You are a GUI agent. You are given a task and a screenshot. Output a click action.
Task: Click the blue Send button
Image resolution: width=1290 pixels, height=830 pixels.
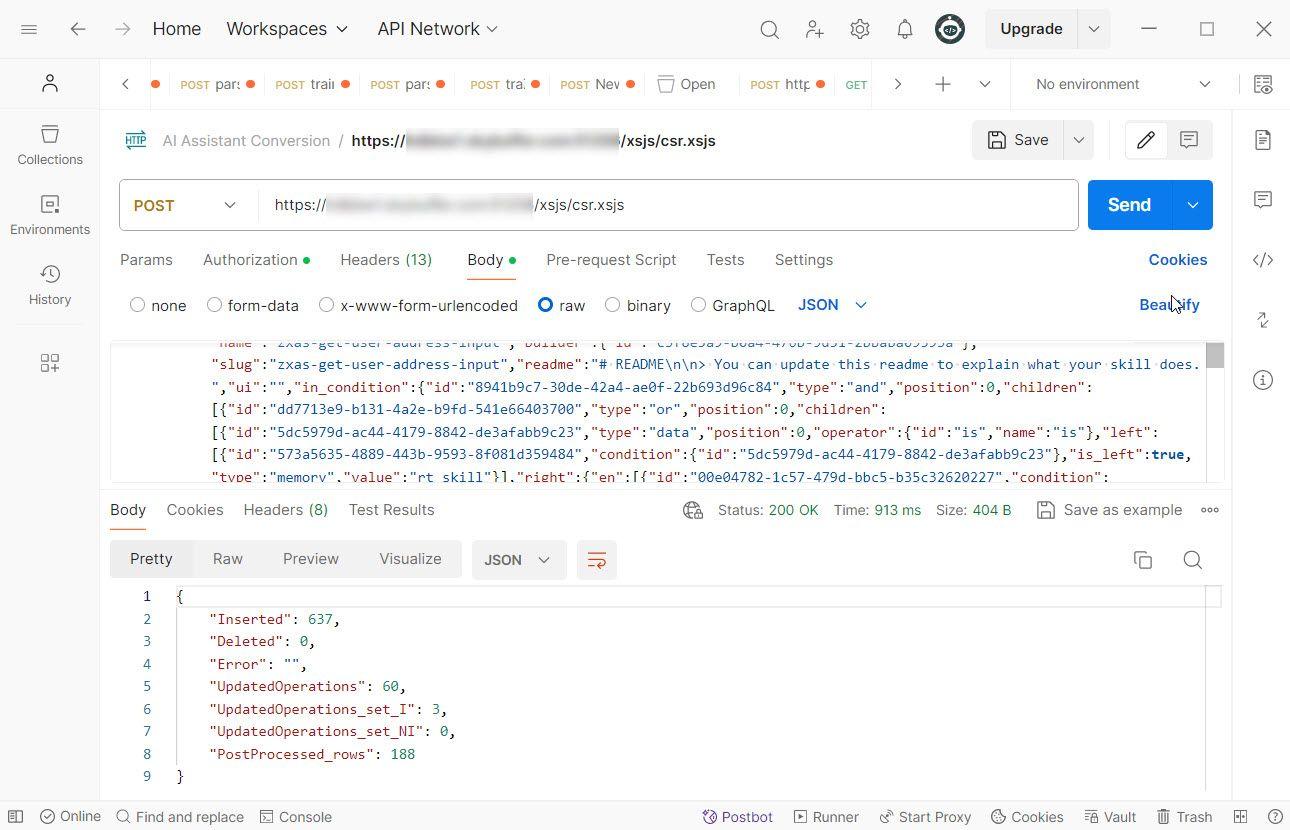tap(1128, 205)
